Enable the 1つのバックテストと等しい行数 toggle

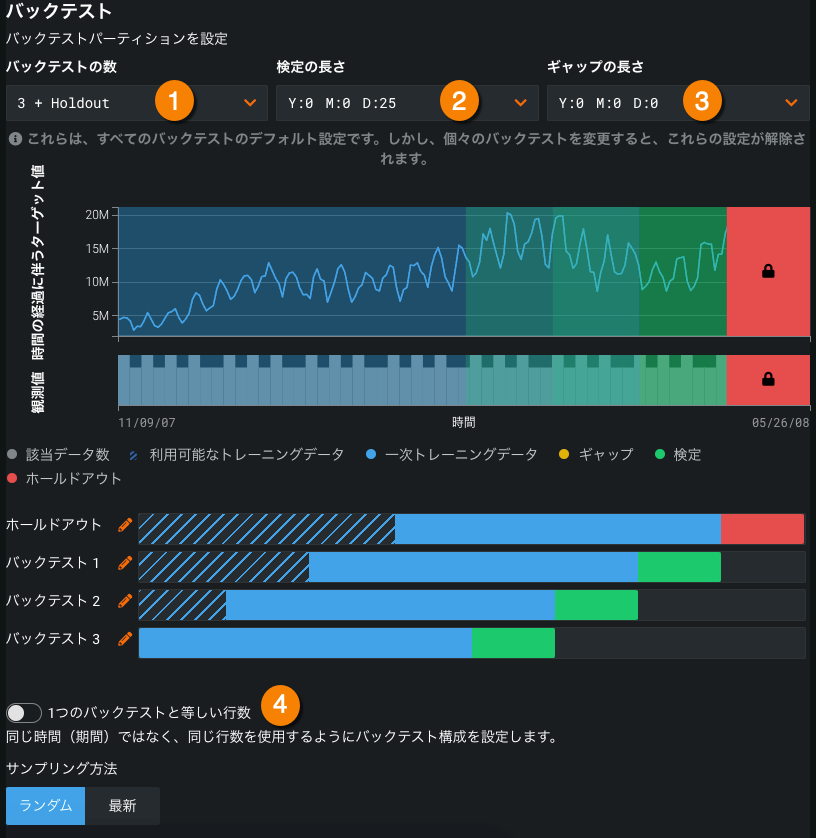click(x=24, y=713)
